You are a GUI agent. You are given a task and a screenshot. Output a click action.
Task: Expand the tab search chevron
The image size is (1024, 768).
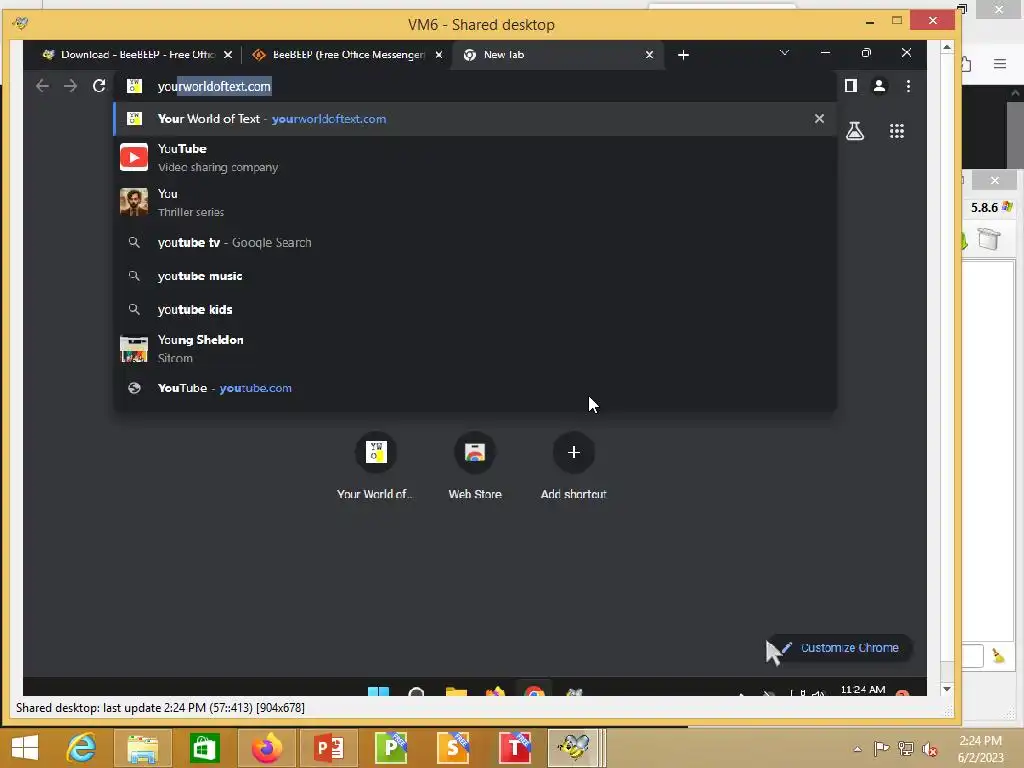point(784,52)
